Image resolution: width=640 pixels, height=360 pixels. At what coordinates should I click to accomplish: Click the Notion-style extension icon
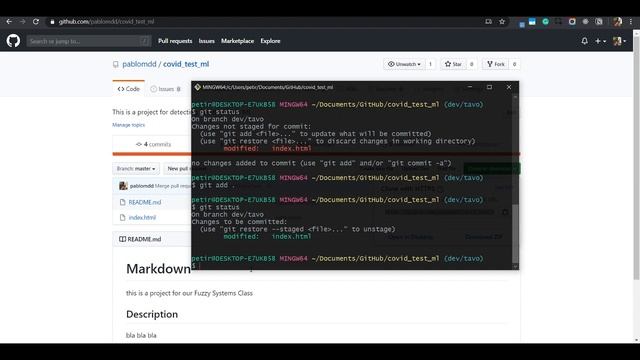(x=599, y=22)
